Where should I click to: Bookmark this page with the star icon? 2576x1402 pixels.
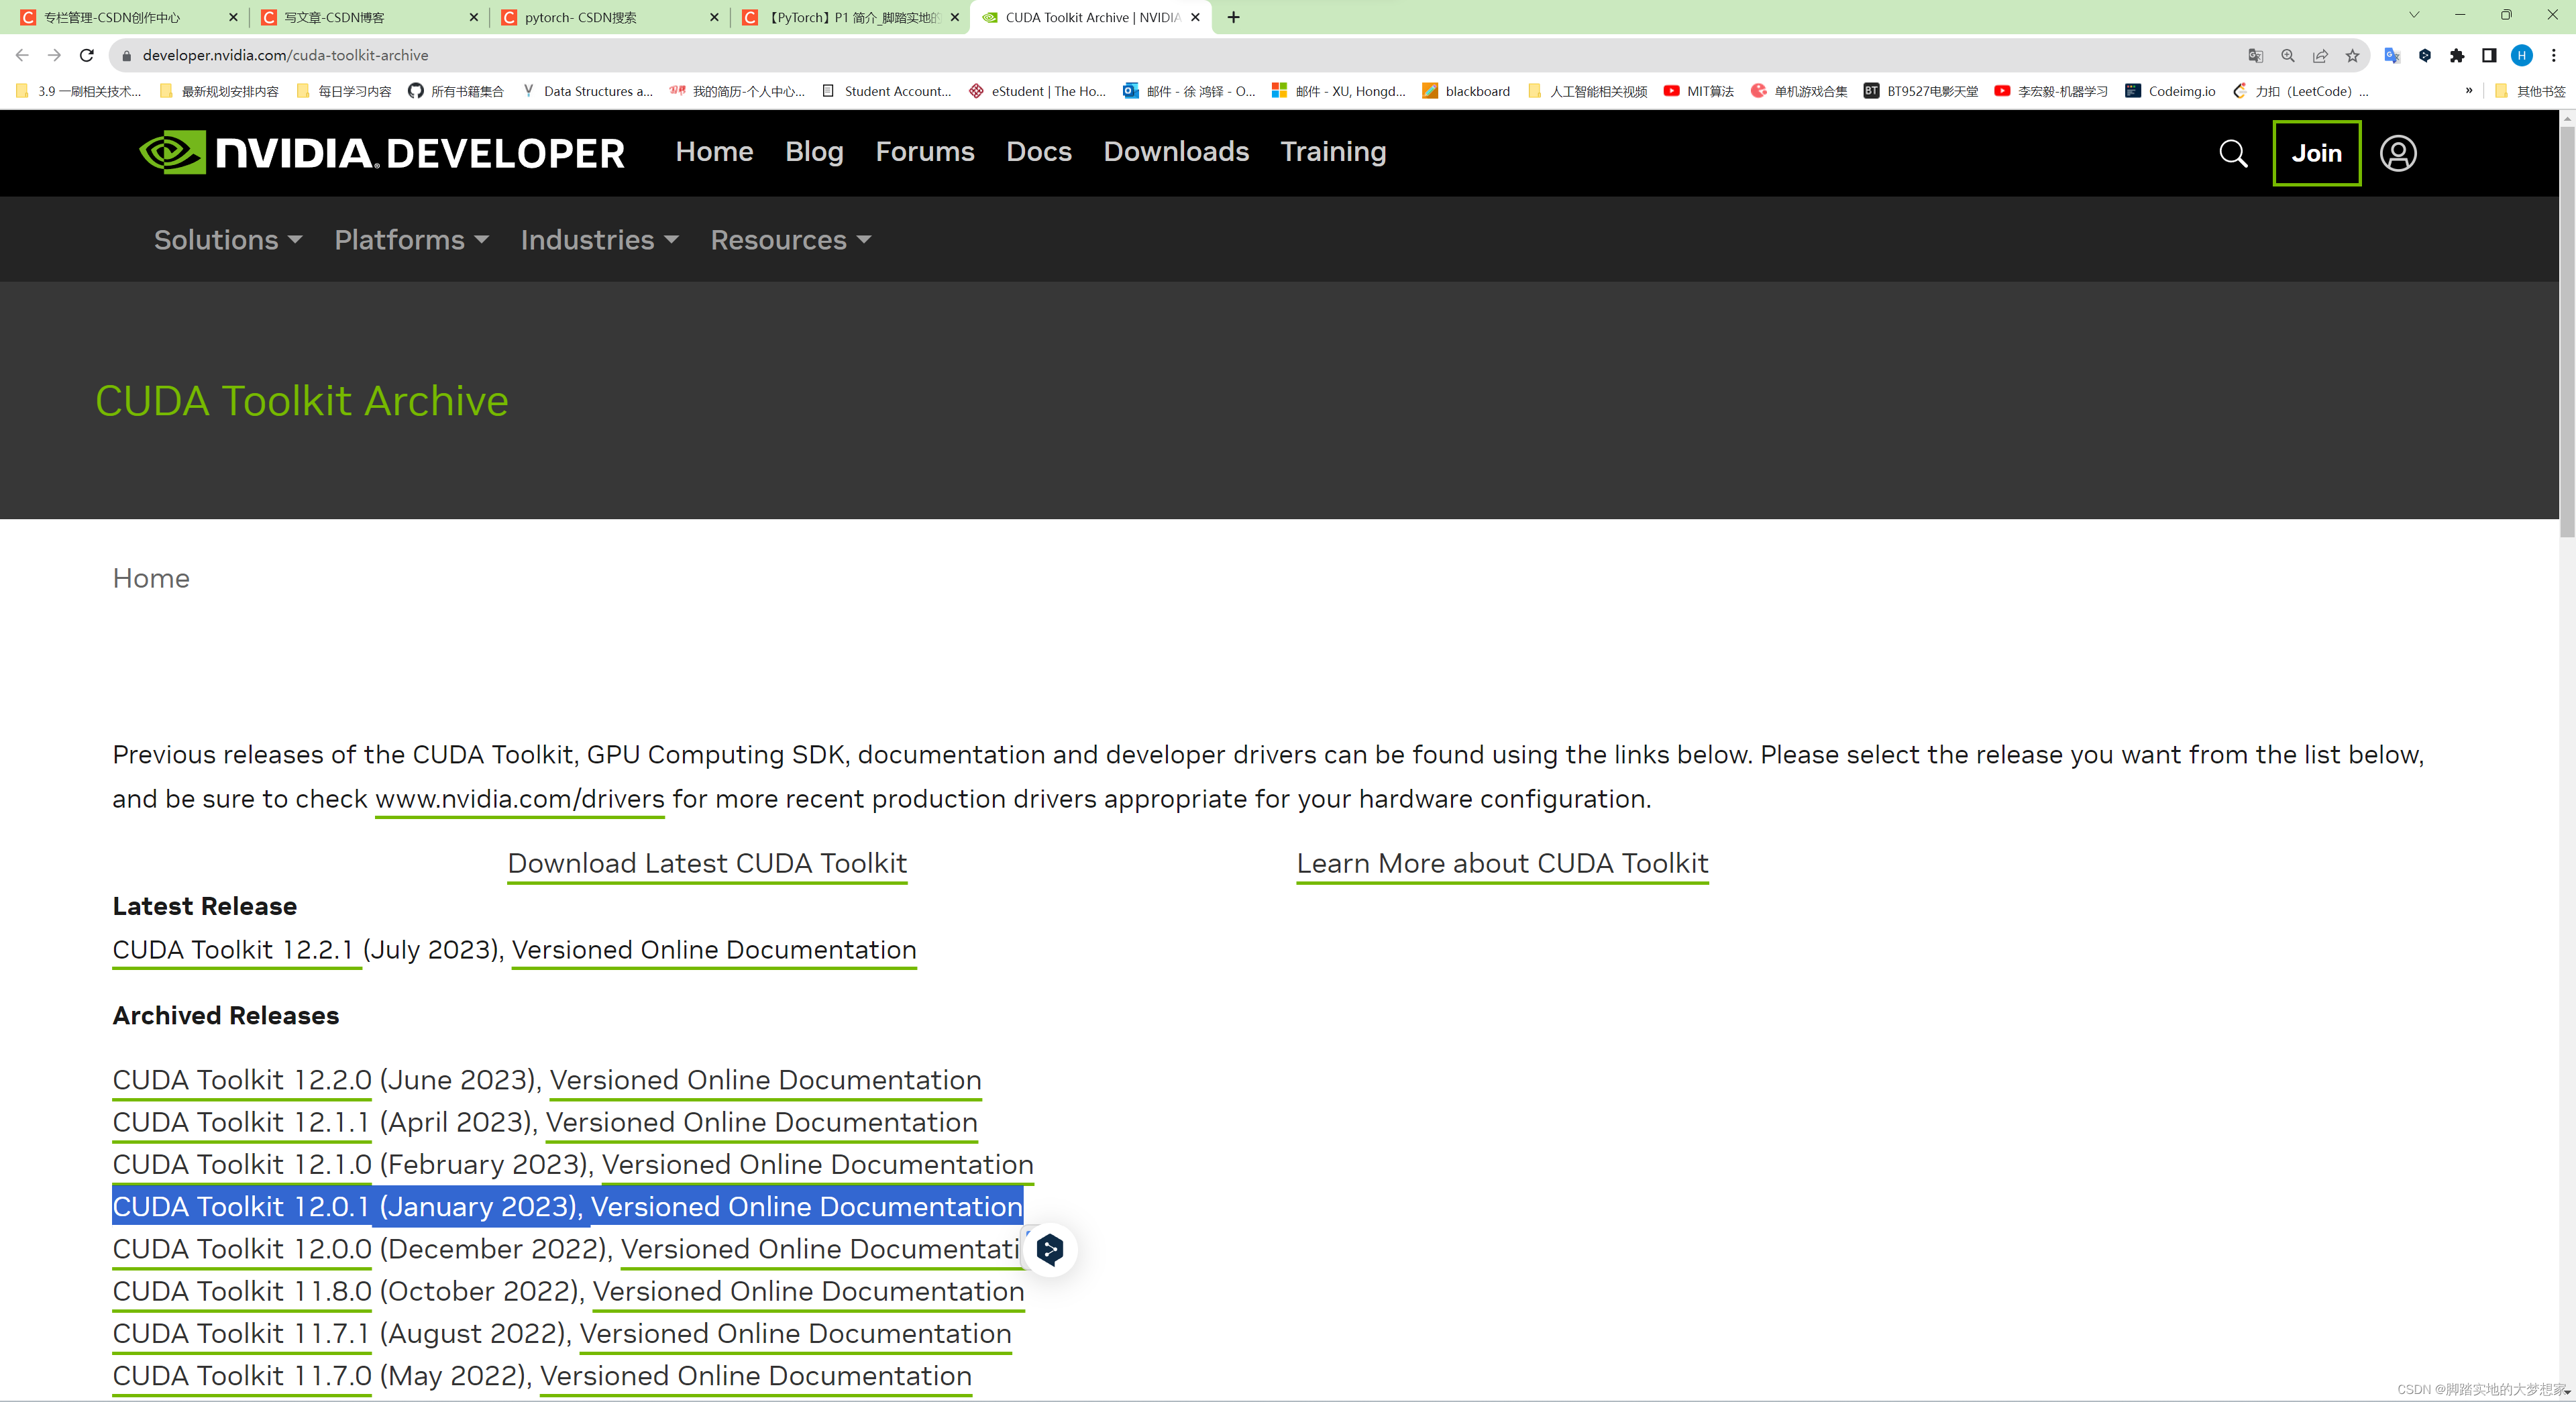click(2352, 56)
